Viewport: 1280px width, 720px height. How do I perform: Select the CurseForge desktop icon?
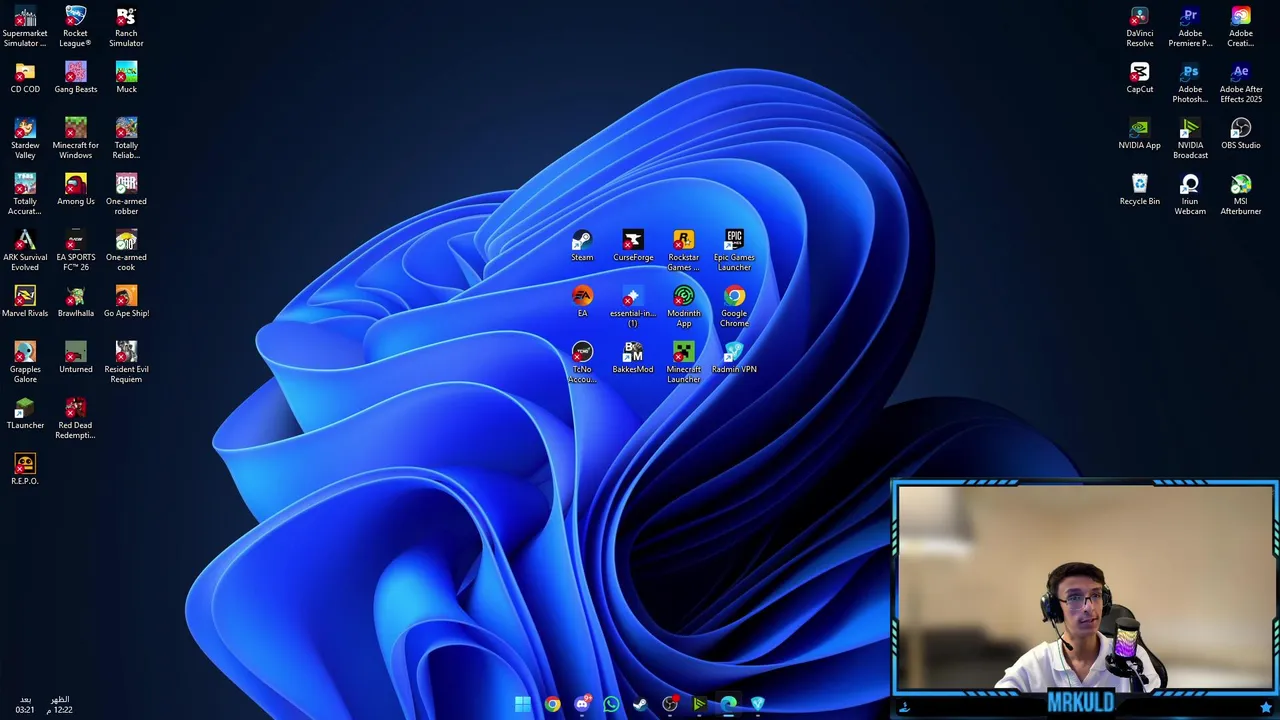pyautogui.click(x=633, y=246)
